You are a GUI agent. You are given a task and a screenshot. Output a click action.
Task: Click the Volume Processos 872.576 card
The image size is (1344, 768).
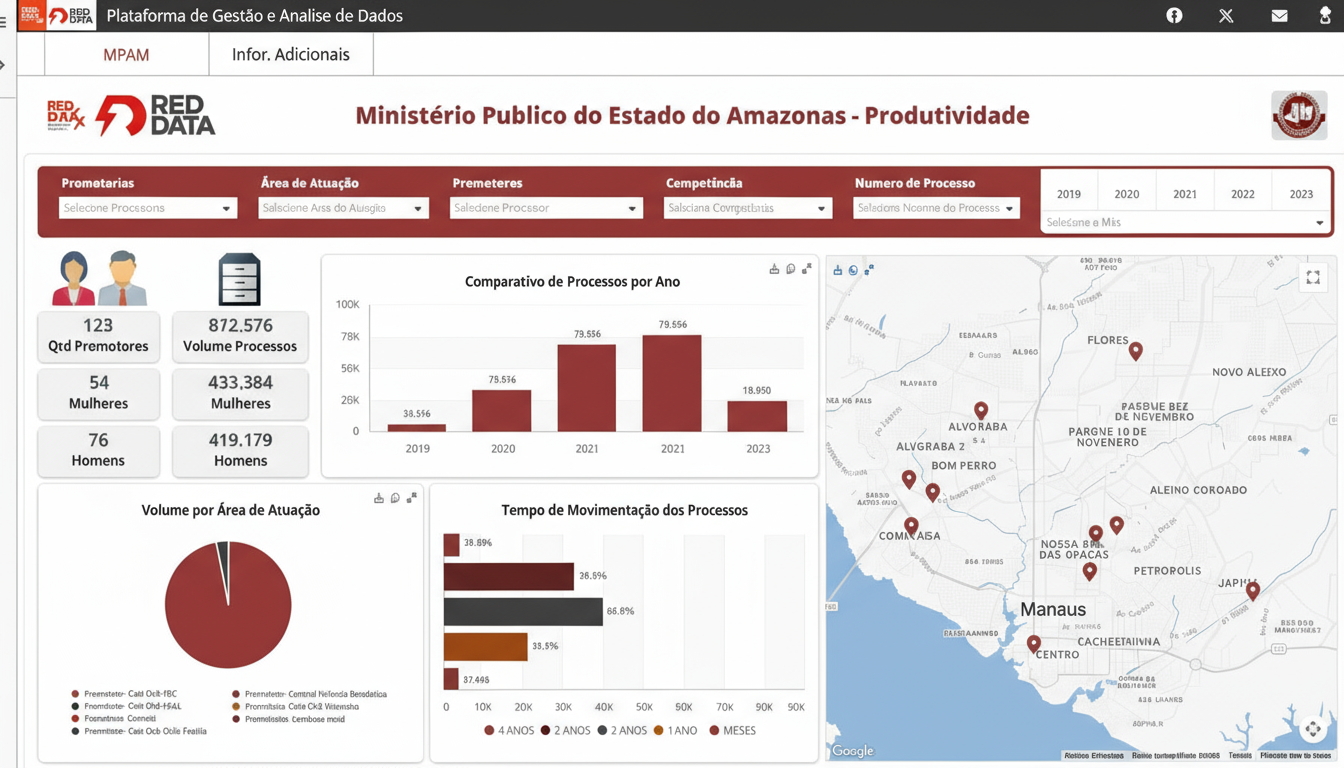240,336
